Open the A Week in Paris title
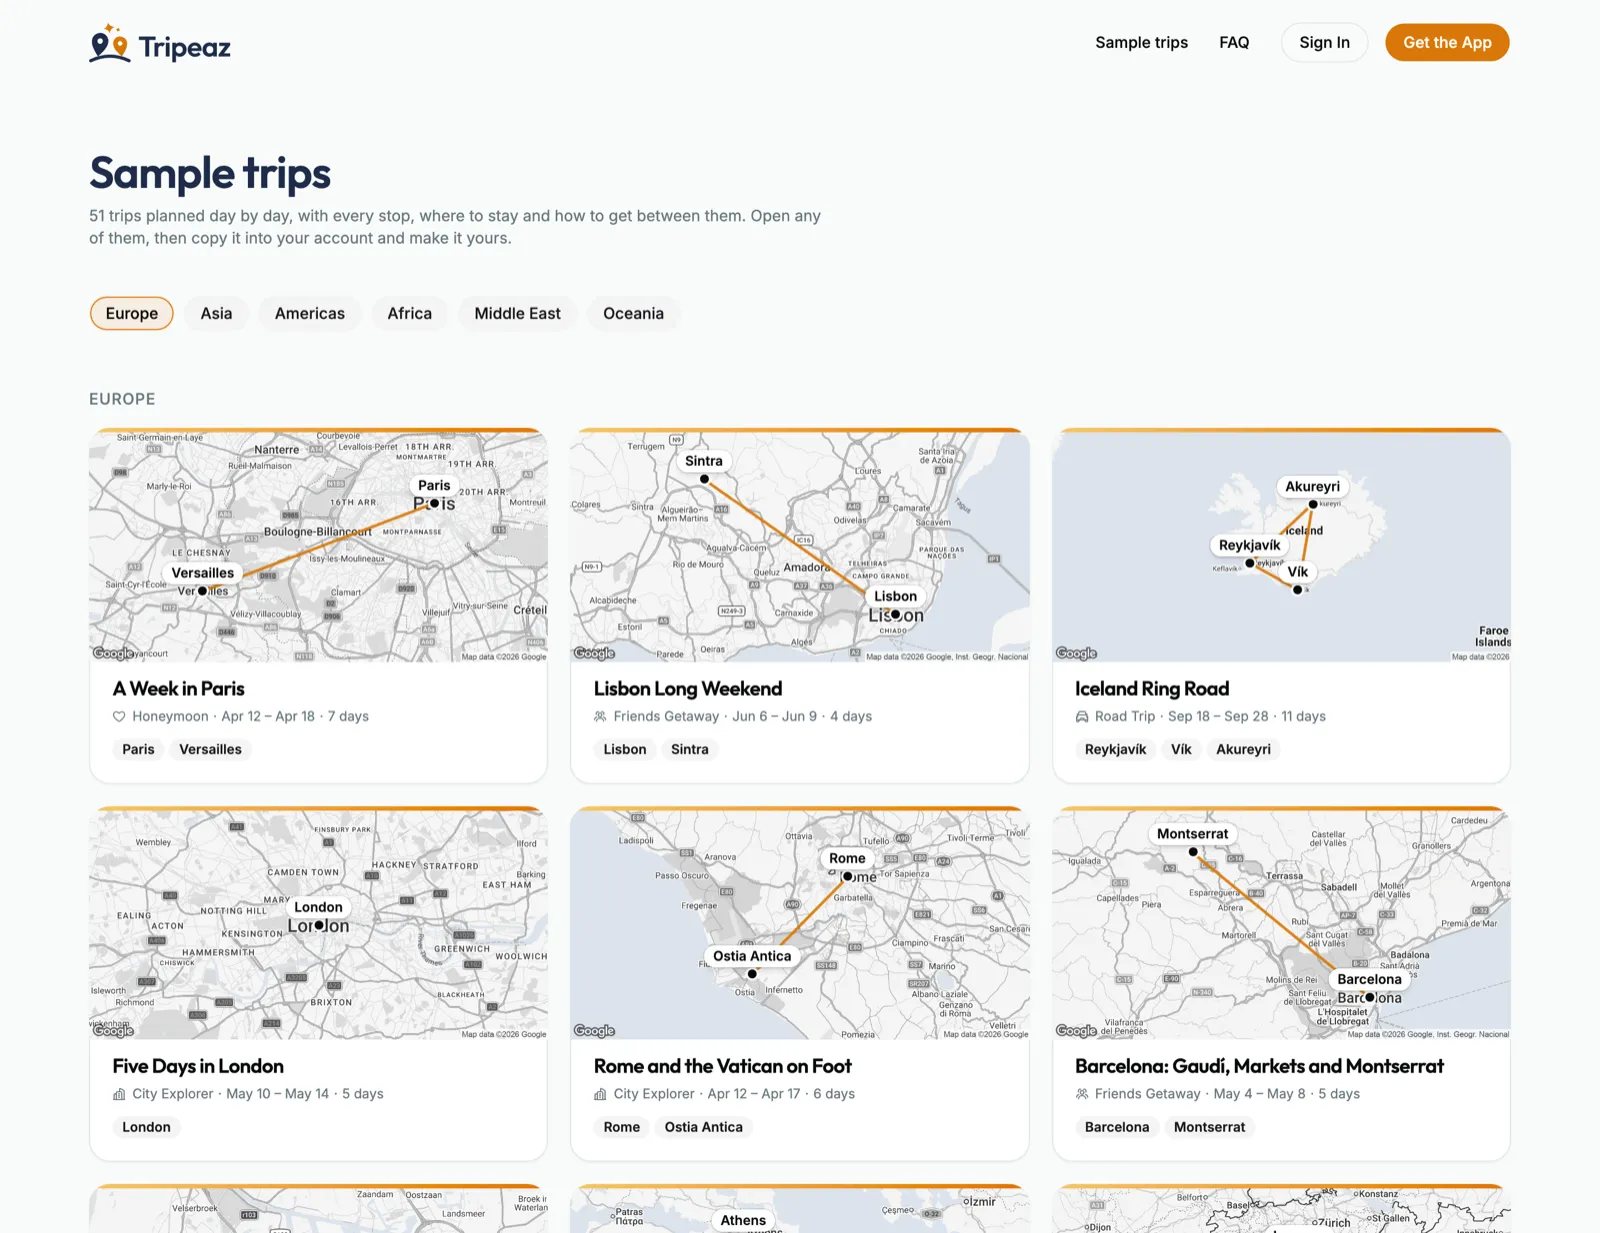The width and height of the screenshot is (1600, 1233). click(x=178, y=689)
